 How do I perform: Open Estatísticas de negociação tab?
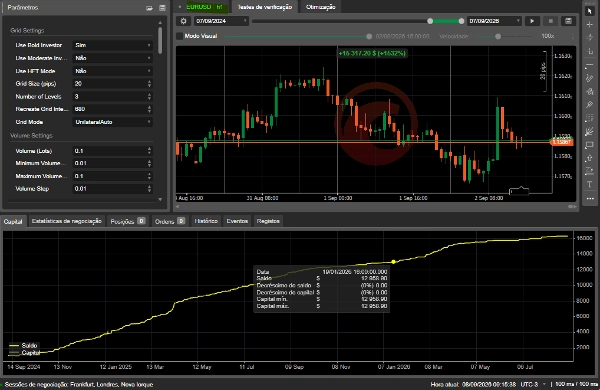(67, 221)
